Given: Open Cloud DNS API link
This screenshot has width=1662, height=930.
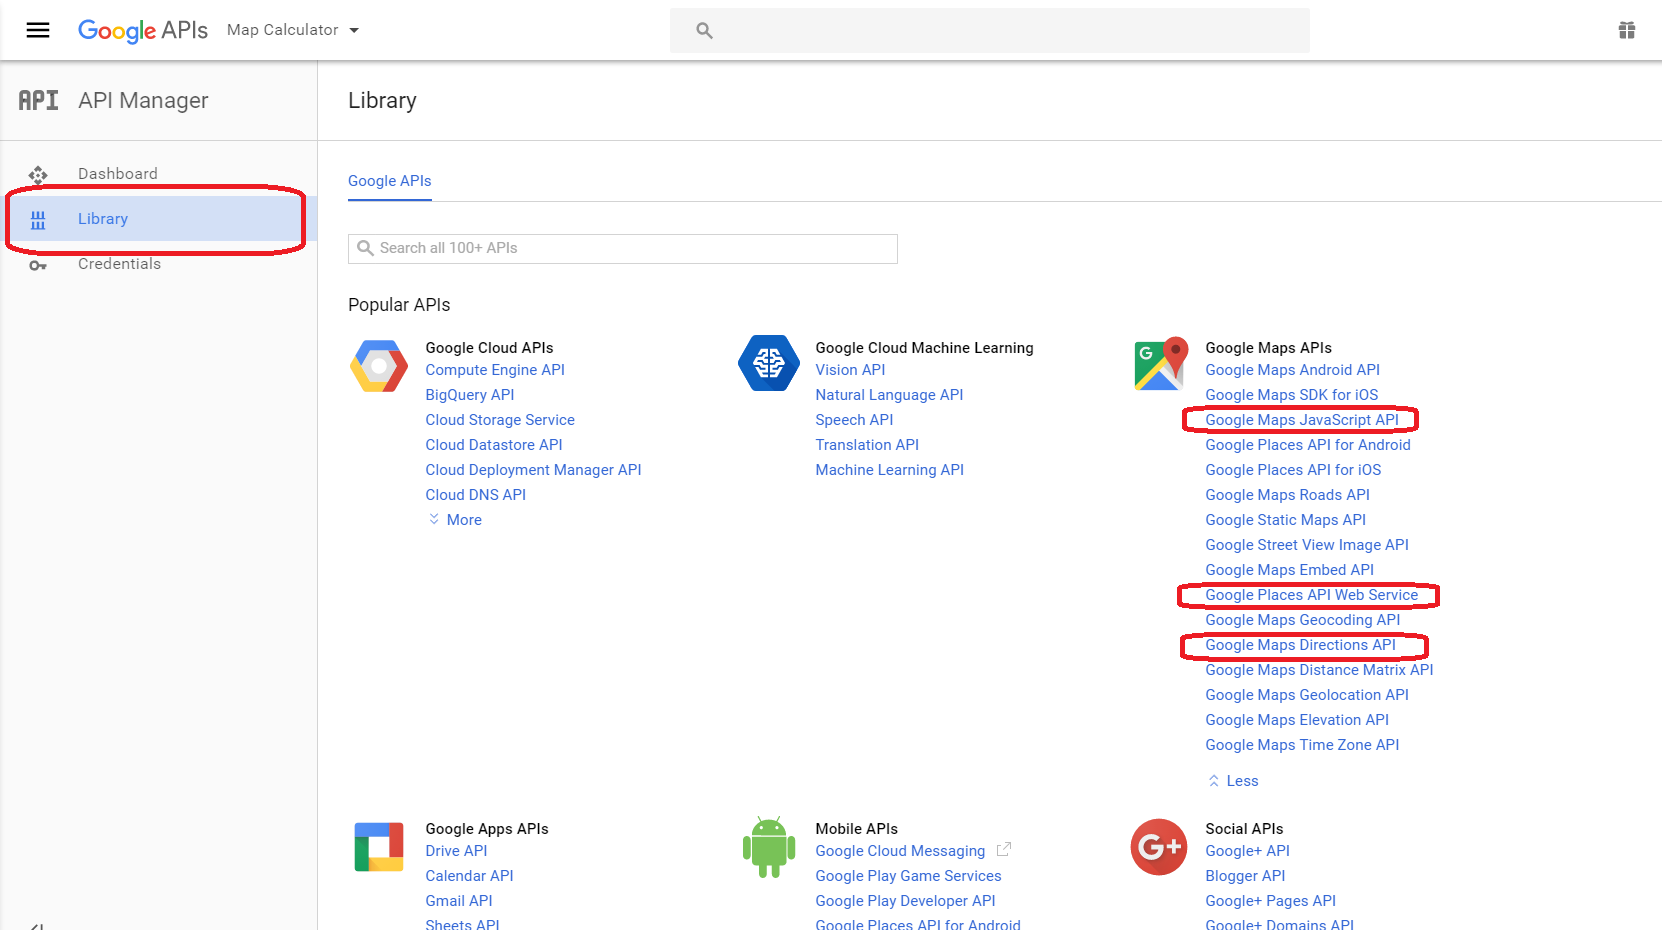Looking at the screenshot, I should tap(476, 495).
